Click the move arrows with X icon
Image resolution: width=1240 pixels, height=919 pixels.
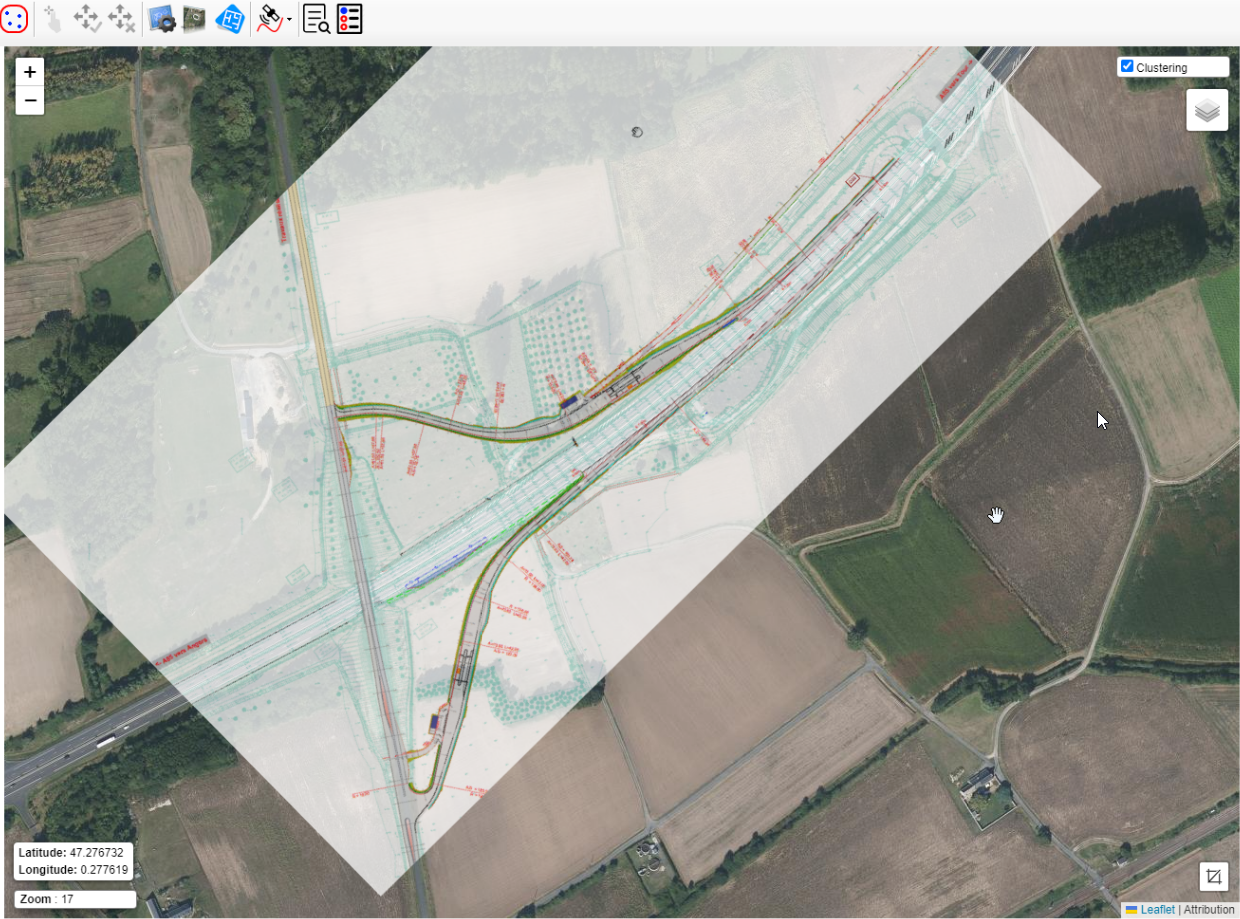click(x=121, y=18)
